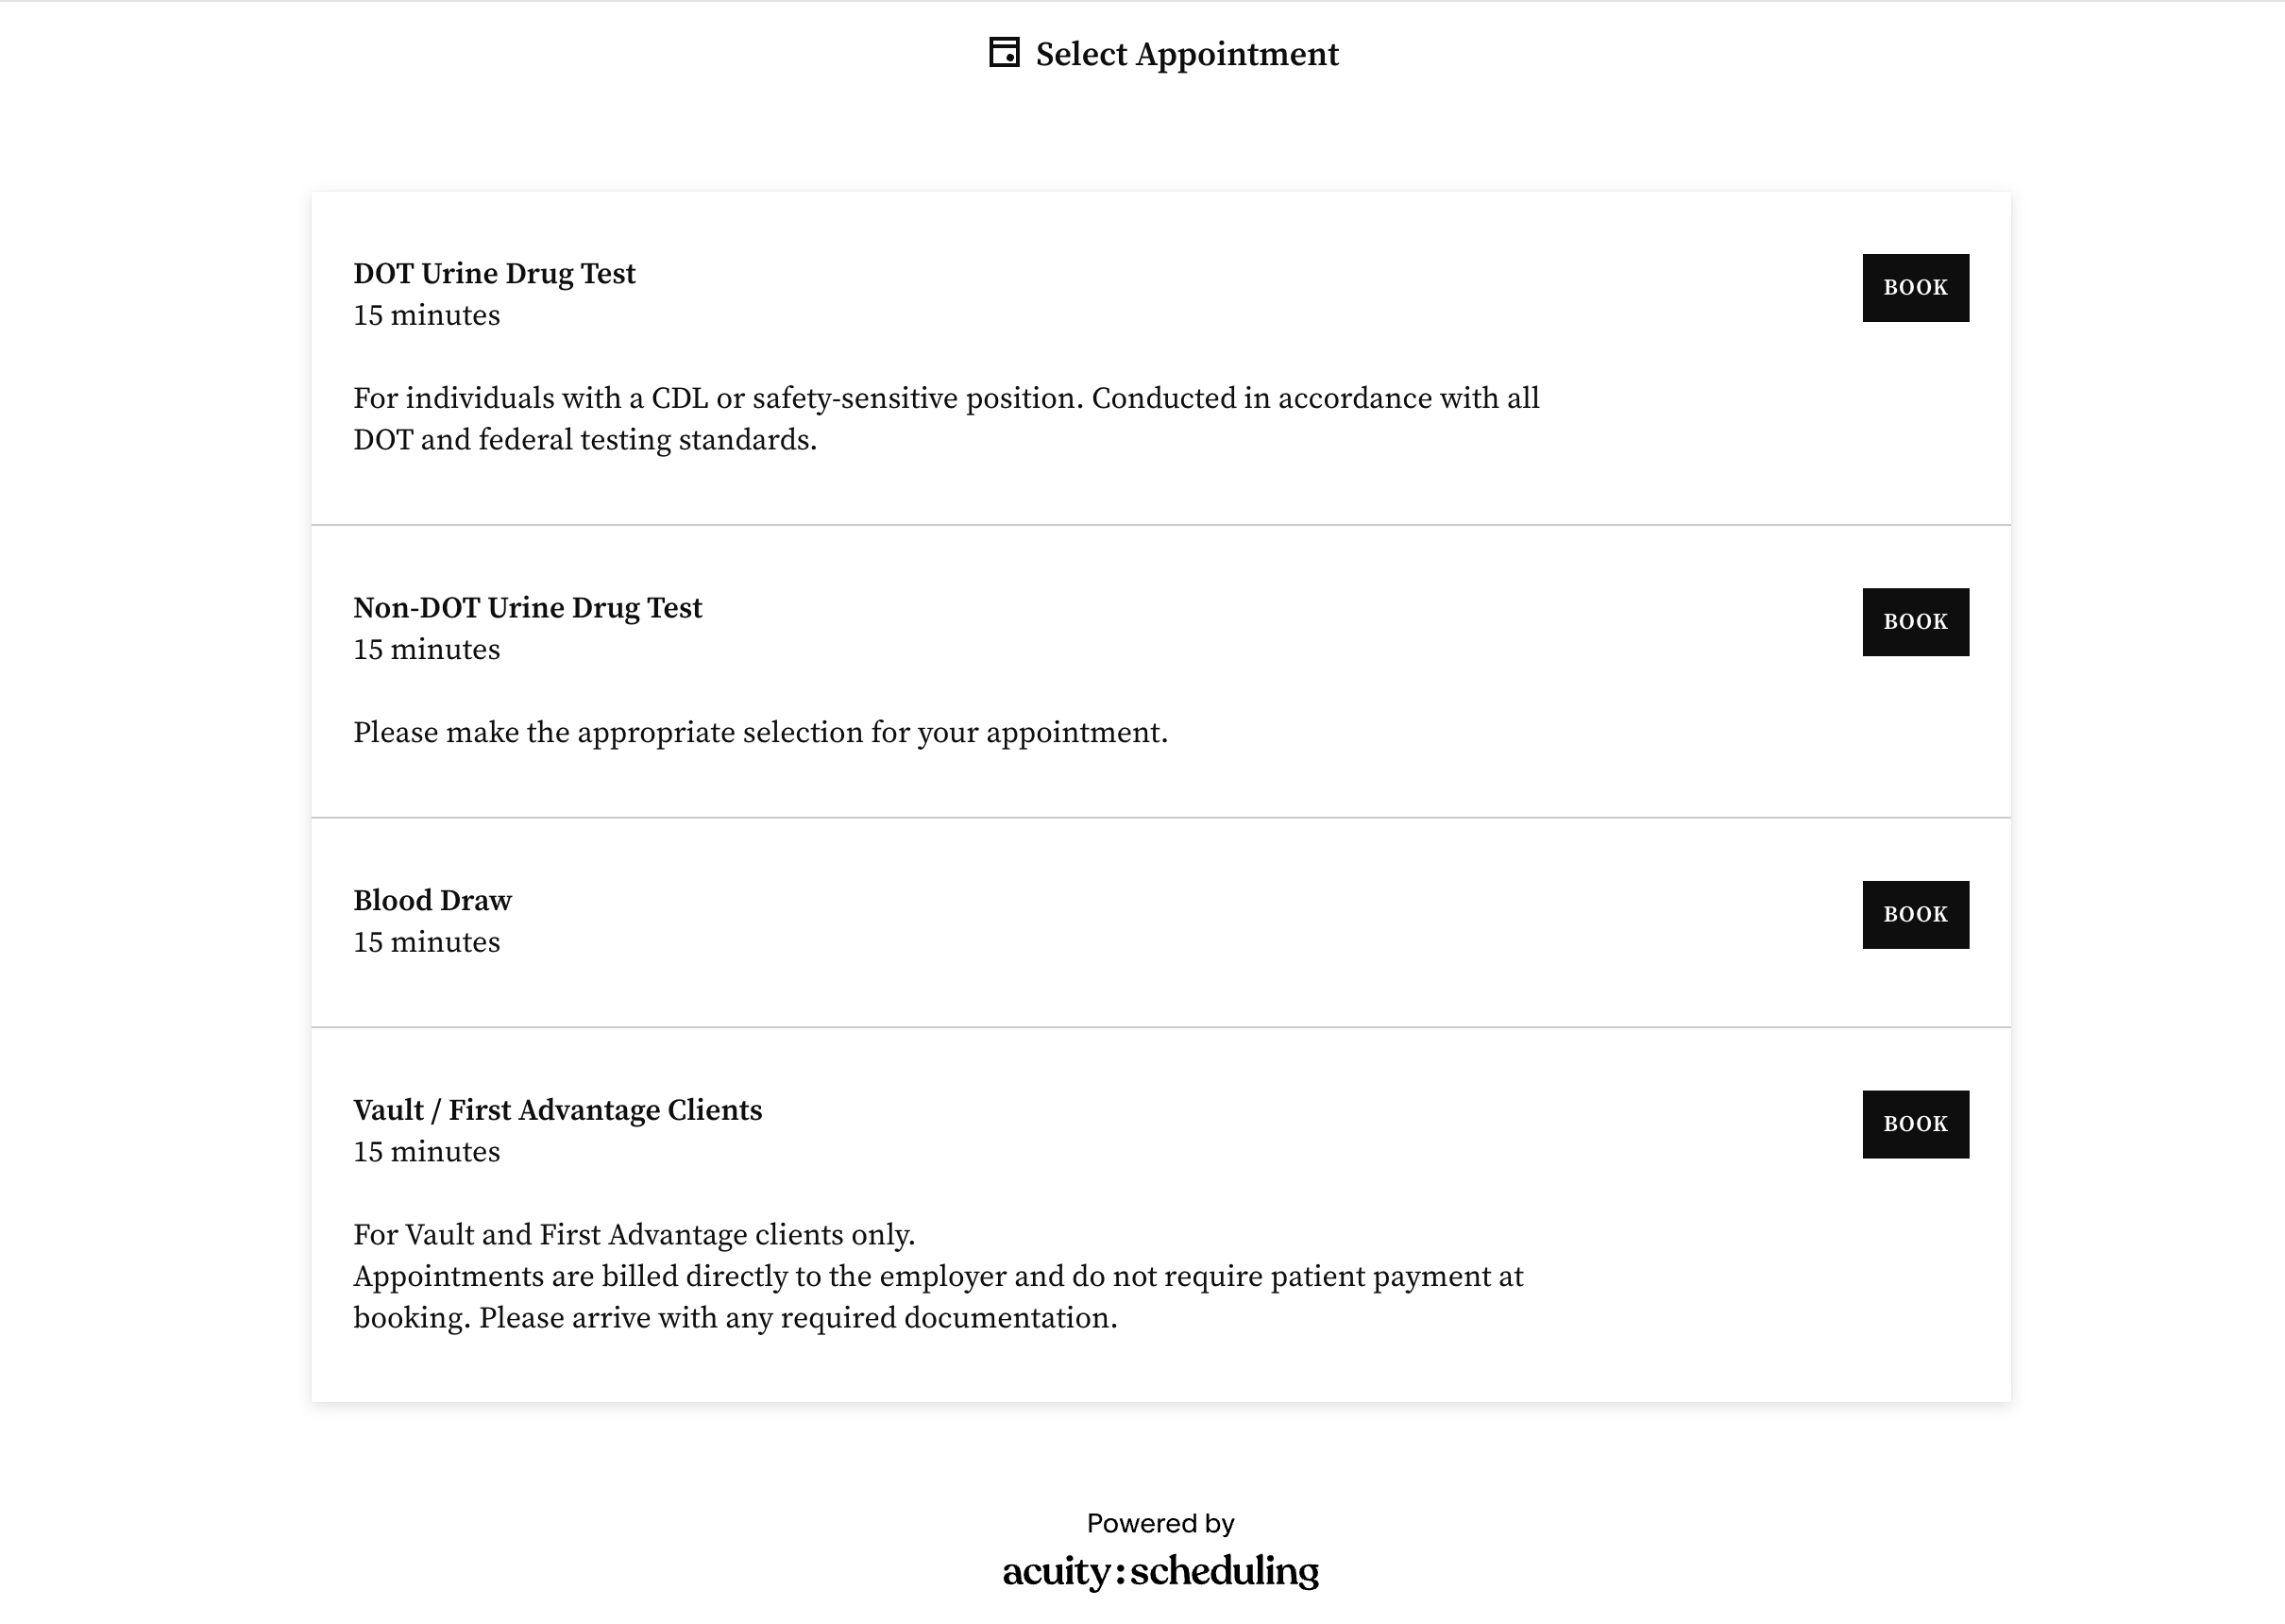
Task: Select the Vault / First Advantage Clients title
Action: [557, 1110]
